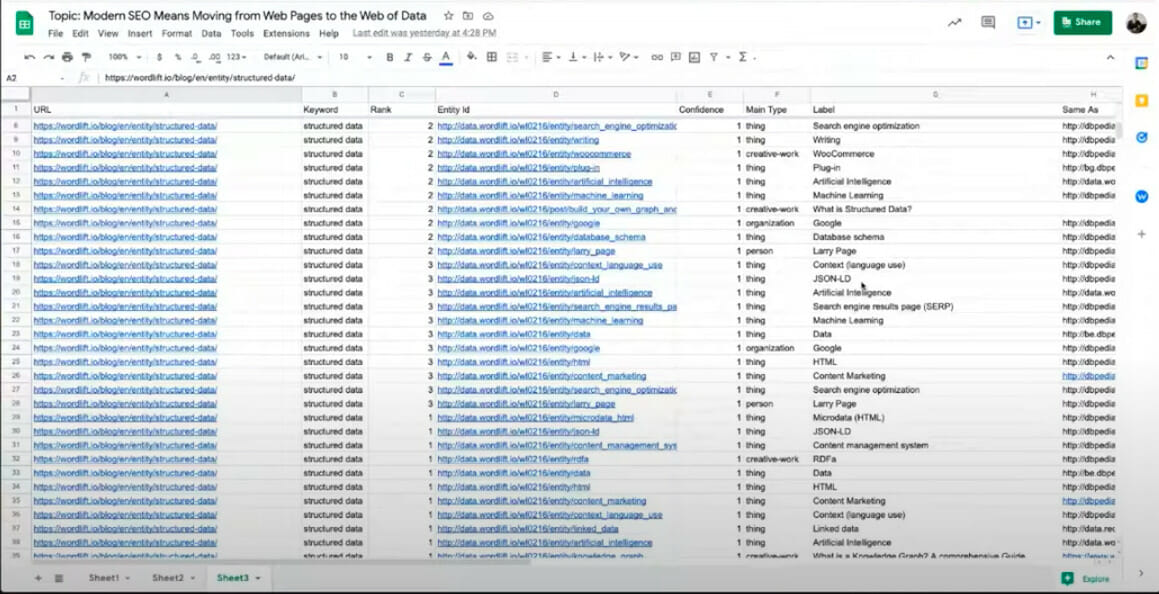The width and height of the screenshot is (1159, 594).
Task: Toggle bold formatting
Action: click(x=390, y=57)
